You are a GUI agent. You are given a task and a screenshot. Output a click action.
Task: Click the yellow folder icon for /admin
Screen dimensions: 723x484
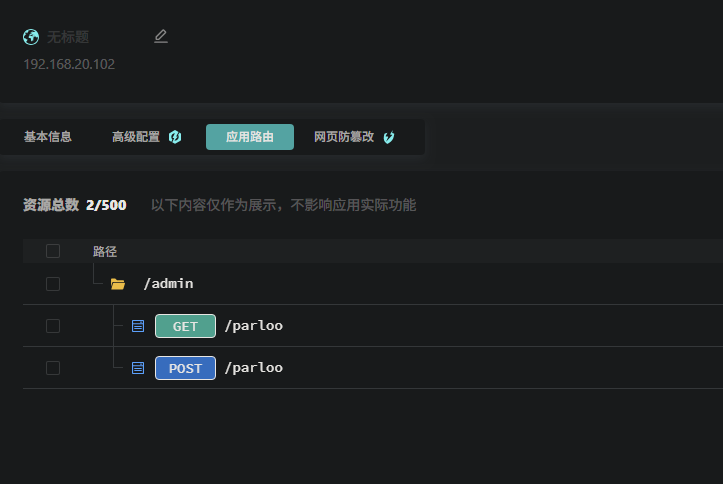pos(118,284)
